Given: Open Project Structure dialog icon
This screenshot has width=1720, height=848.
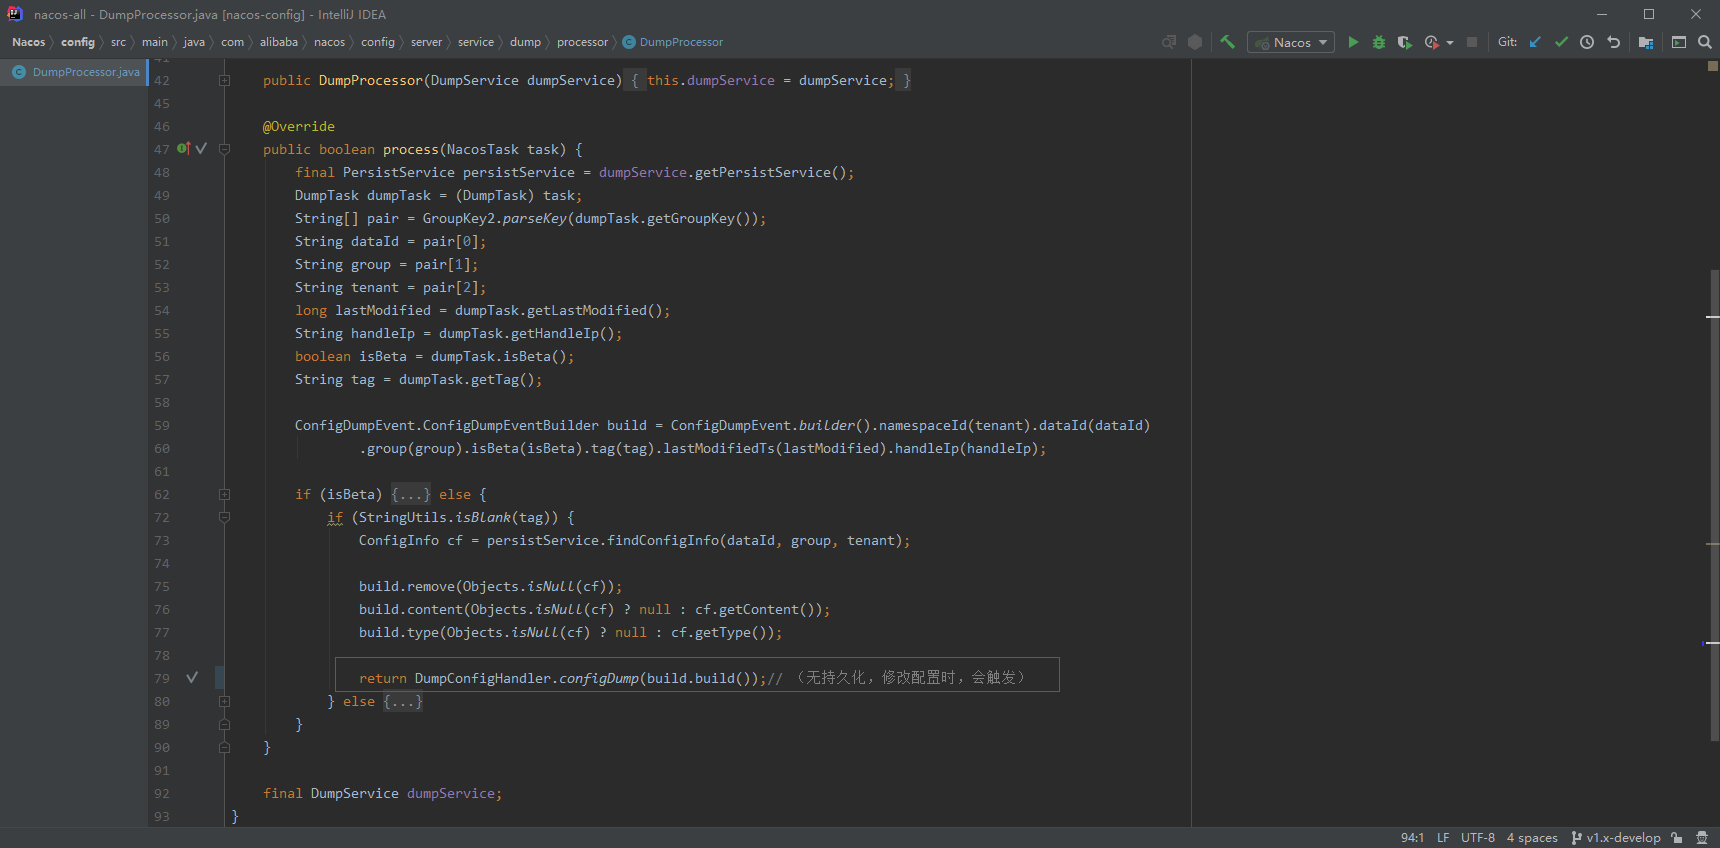Looking at the screenshot, I should [x=1646, y=42].
